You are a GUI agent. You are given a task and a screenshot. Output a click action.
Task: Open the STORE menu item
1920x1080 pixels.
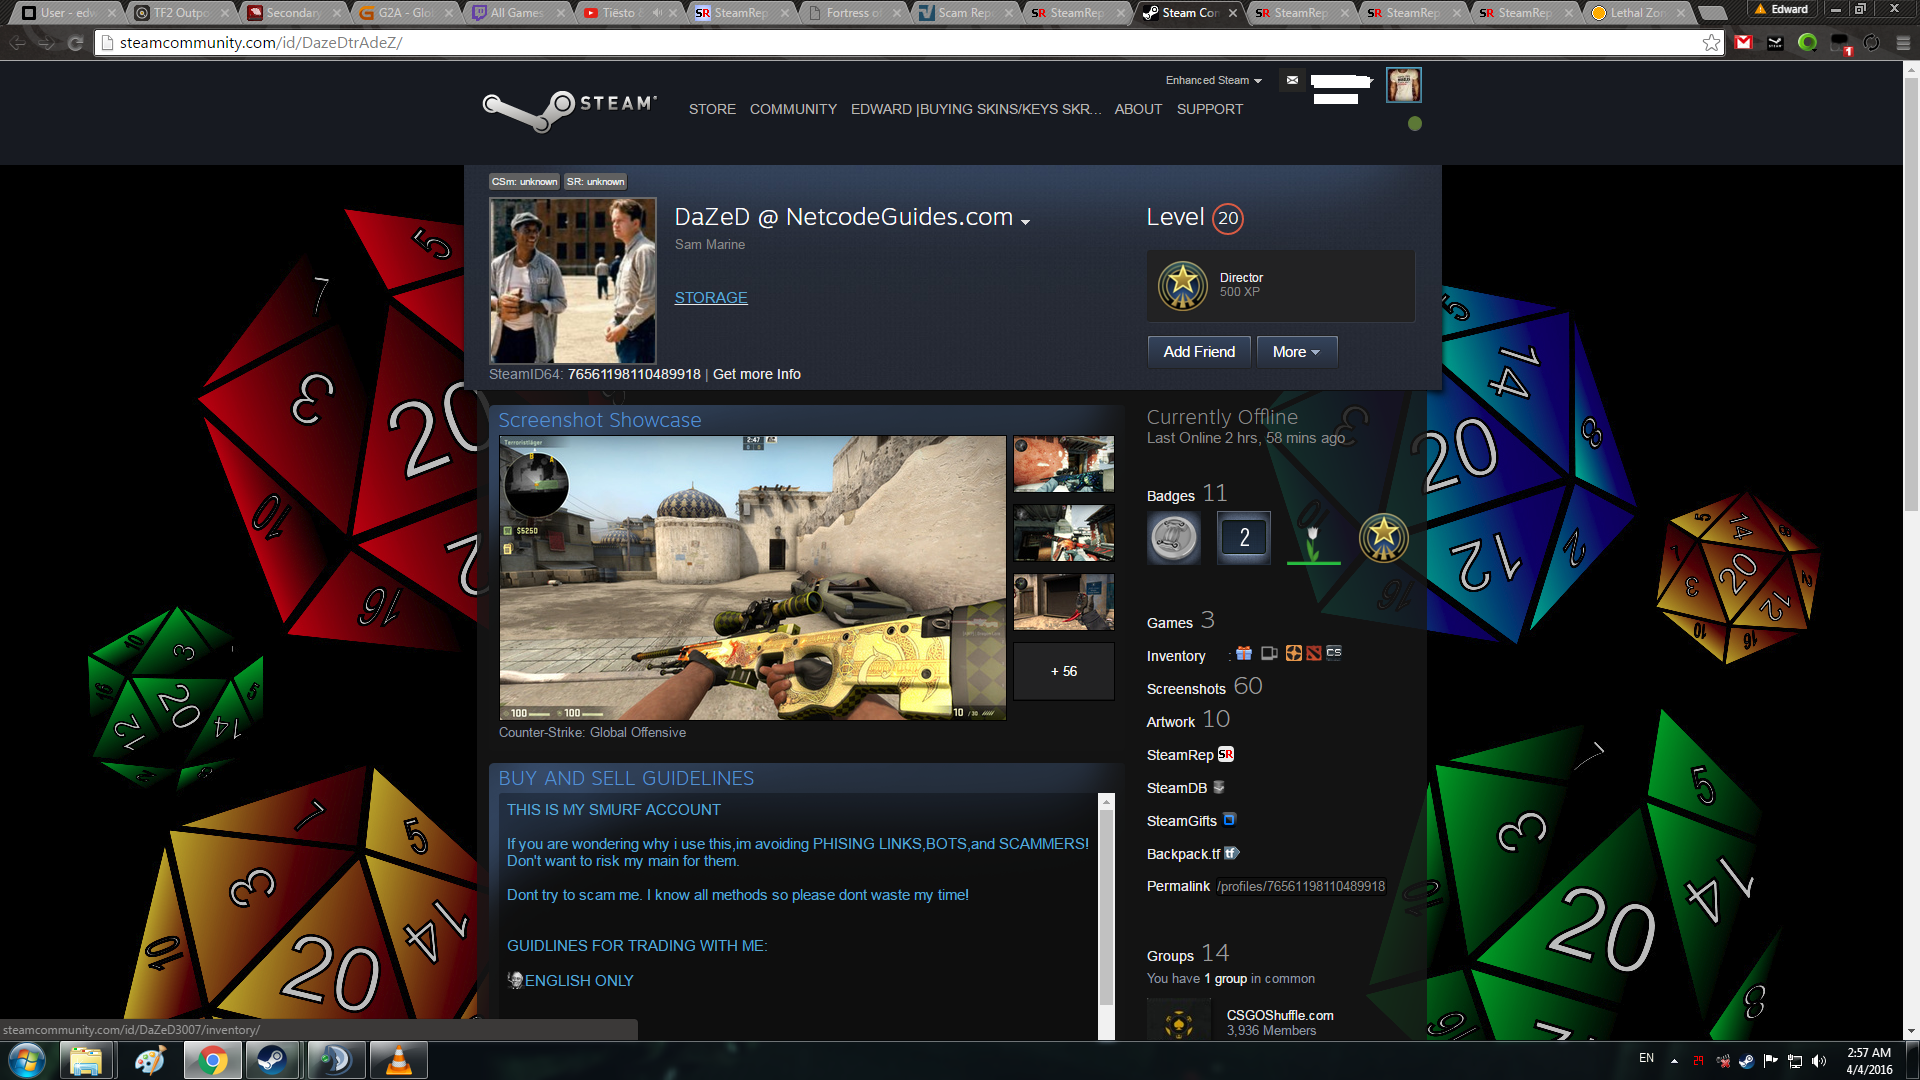pyautogui.click(x=712, y=109)
